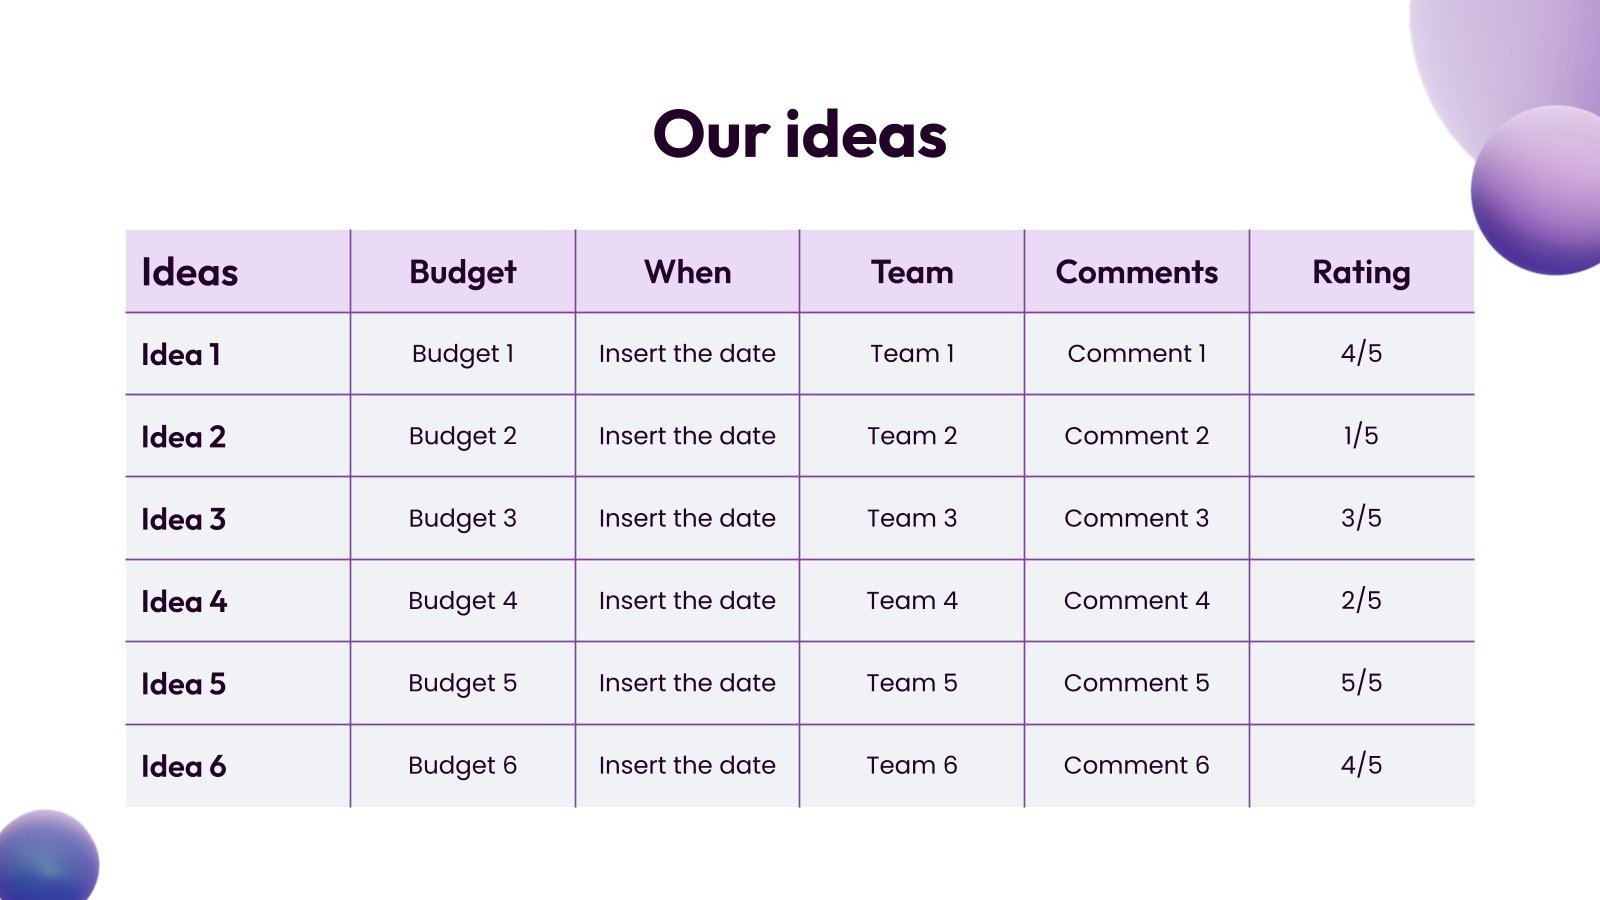Click the 'Comment 1' cell
The image size is (1600, 900).
1136,354
